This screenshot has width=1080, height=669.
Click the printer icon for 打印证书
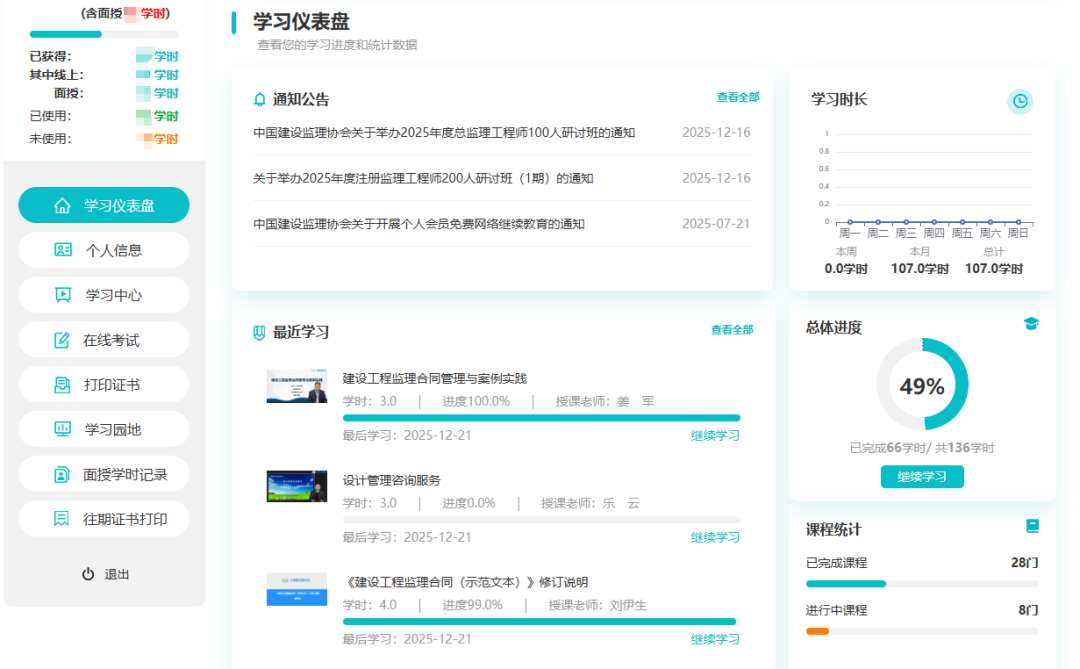tap(62, 385)
